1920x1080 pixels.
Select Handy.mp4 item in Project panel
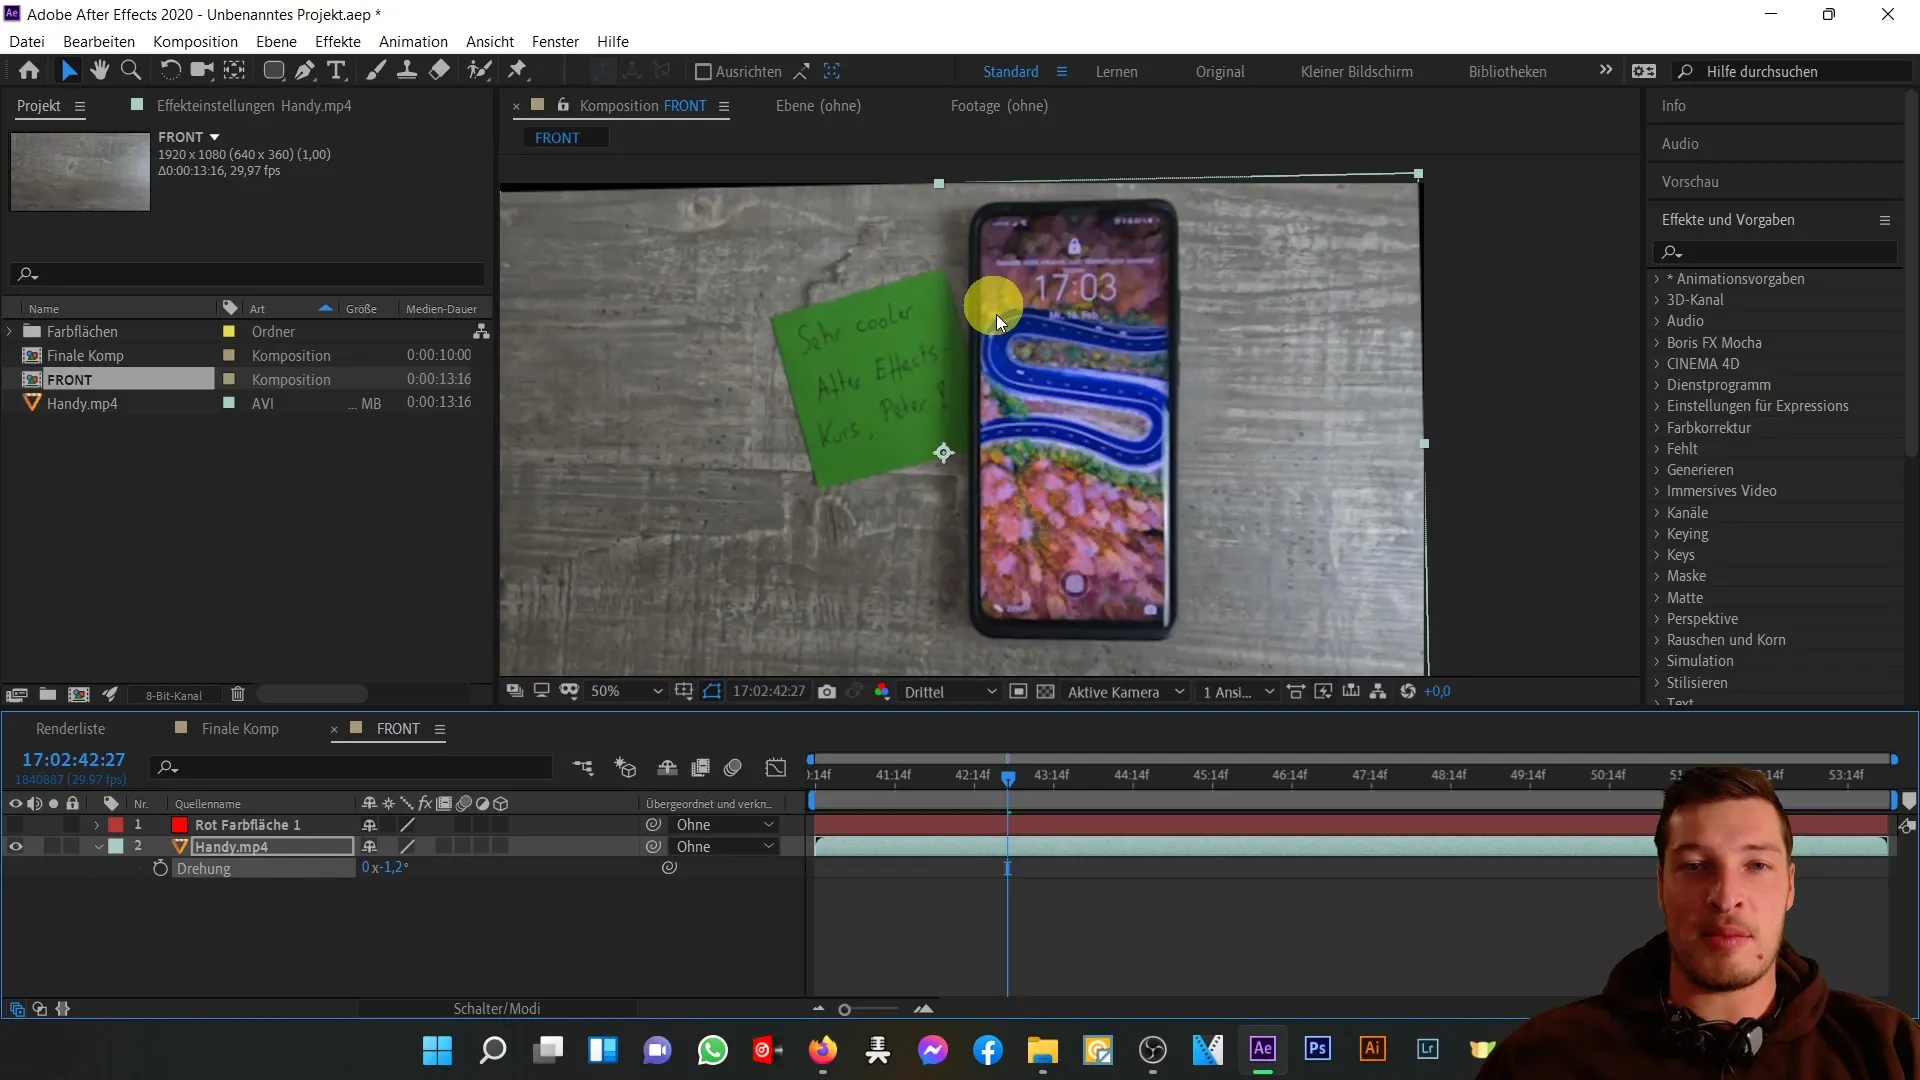[x=82, y=404]
